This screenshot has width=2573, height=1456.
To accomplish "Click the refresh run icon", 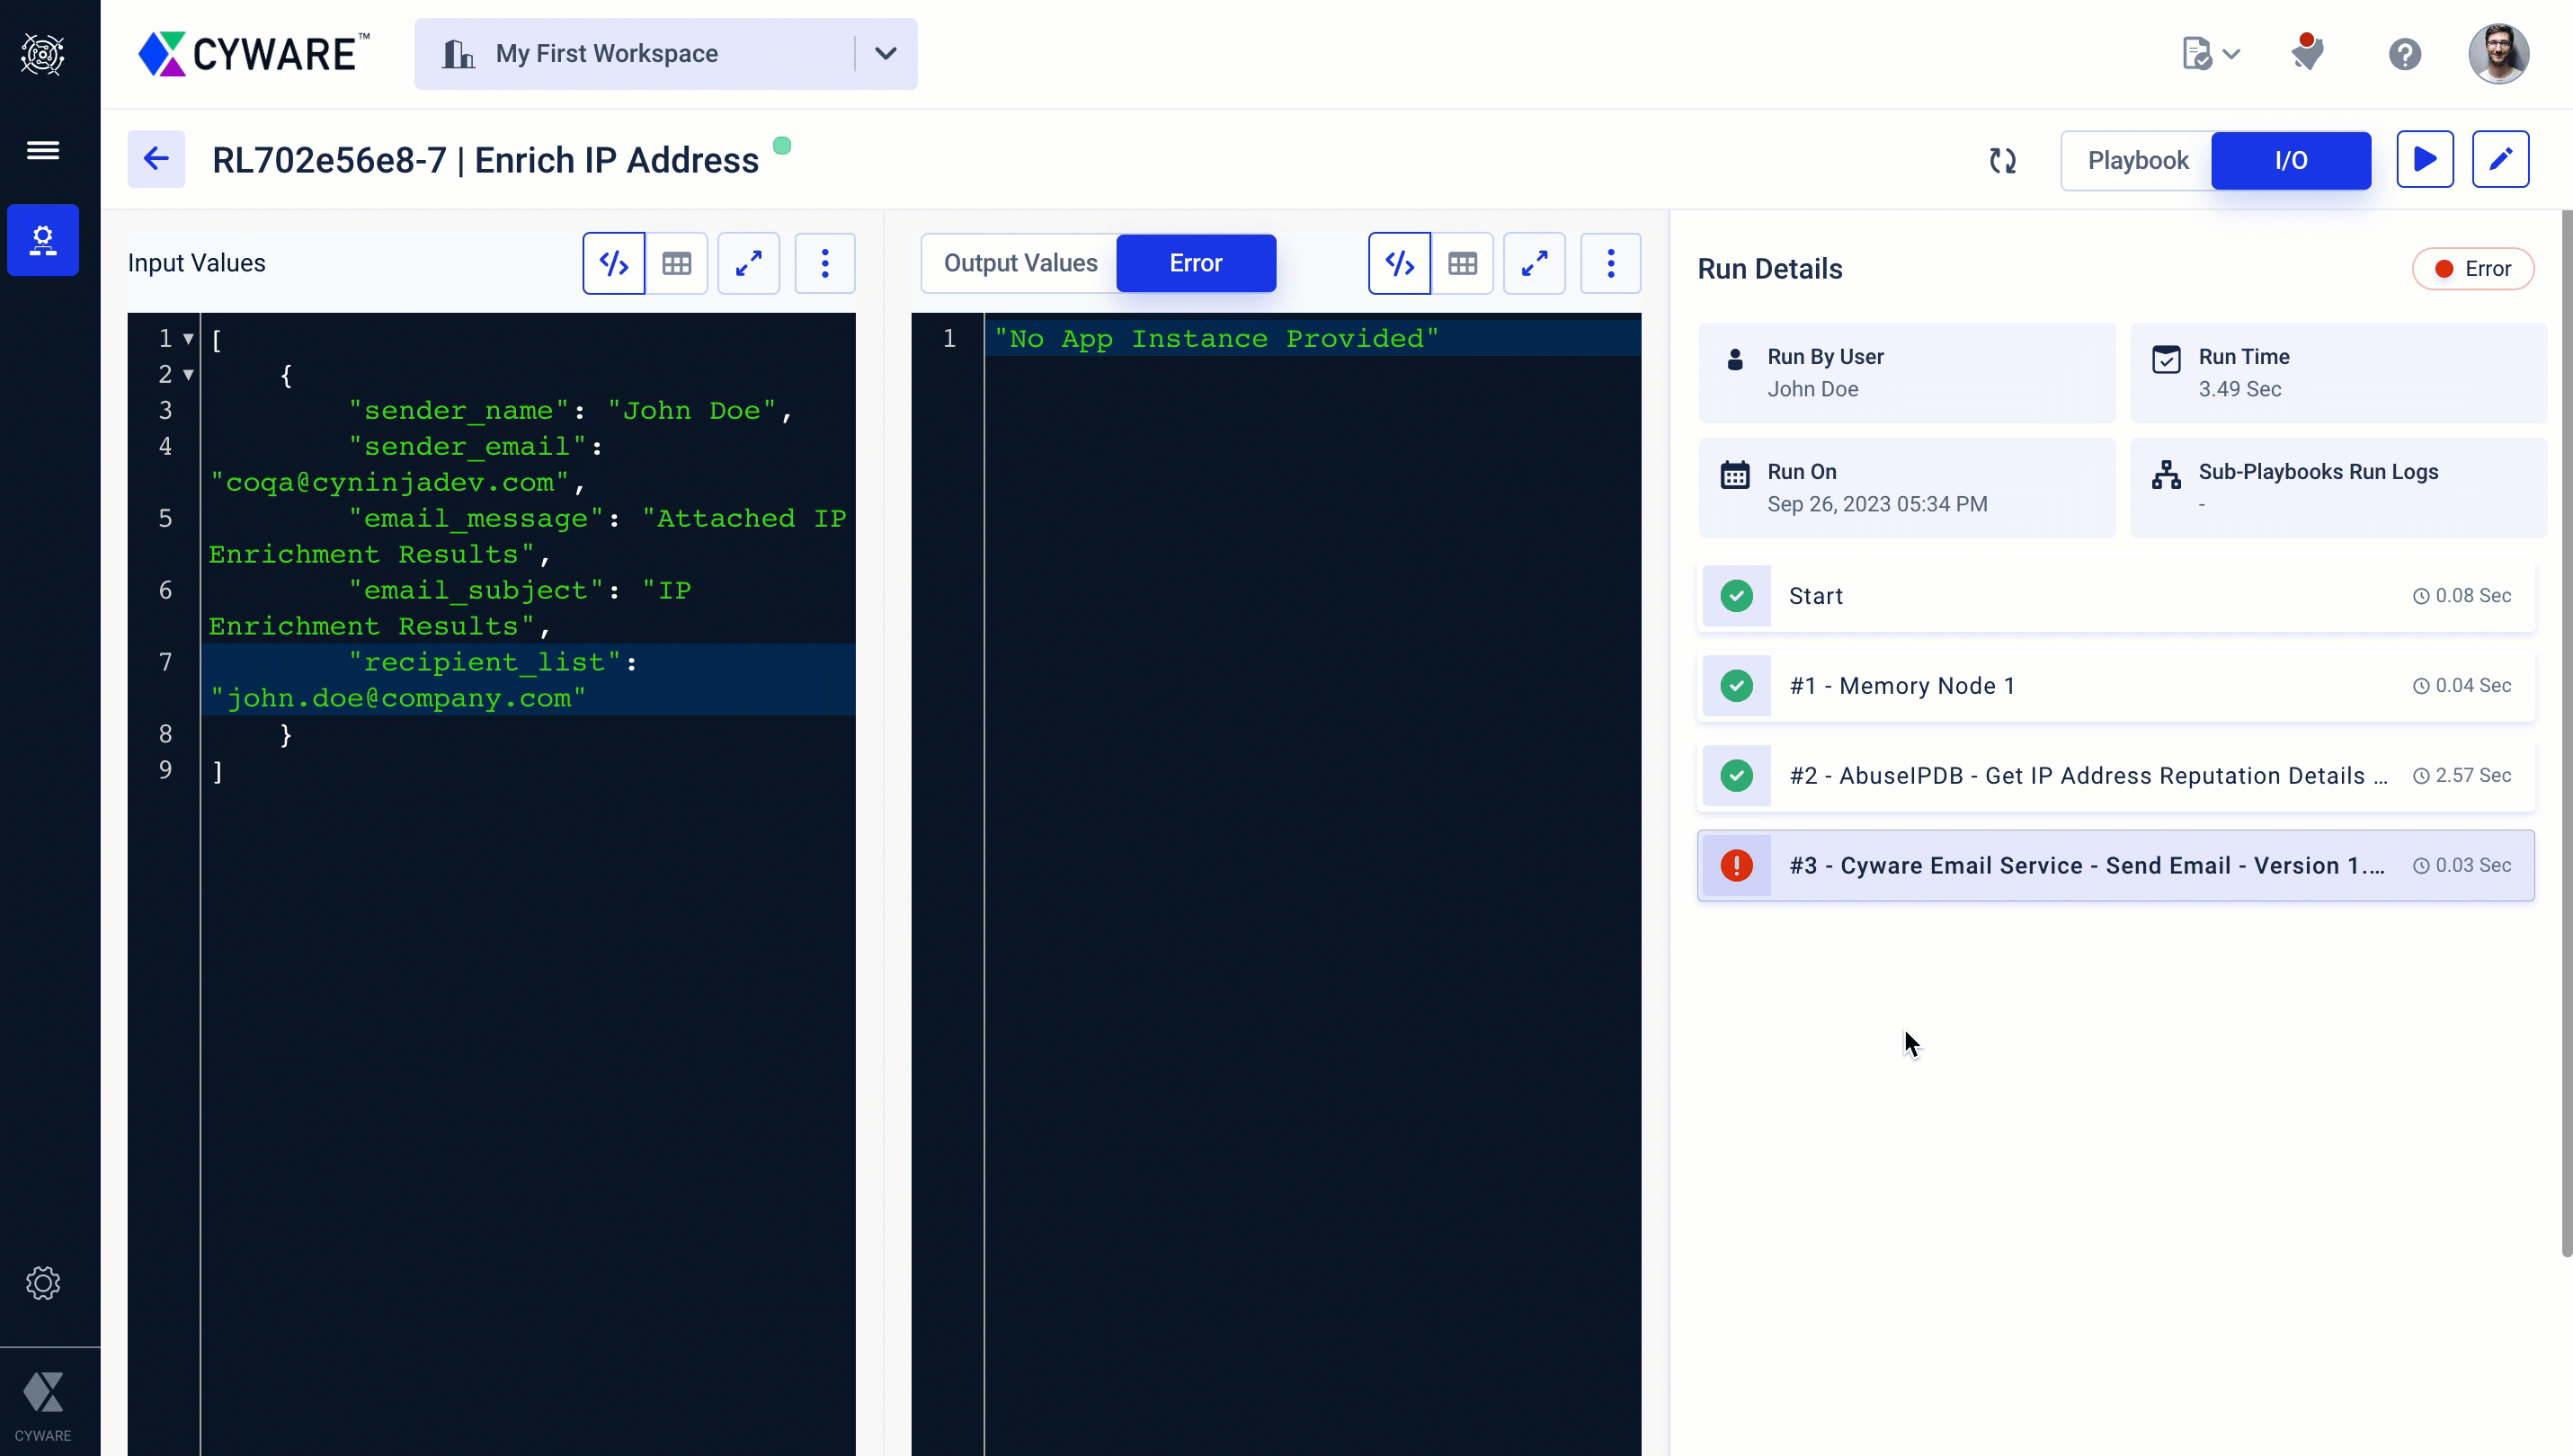I will tap(2002, 160).
